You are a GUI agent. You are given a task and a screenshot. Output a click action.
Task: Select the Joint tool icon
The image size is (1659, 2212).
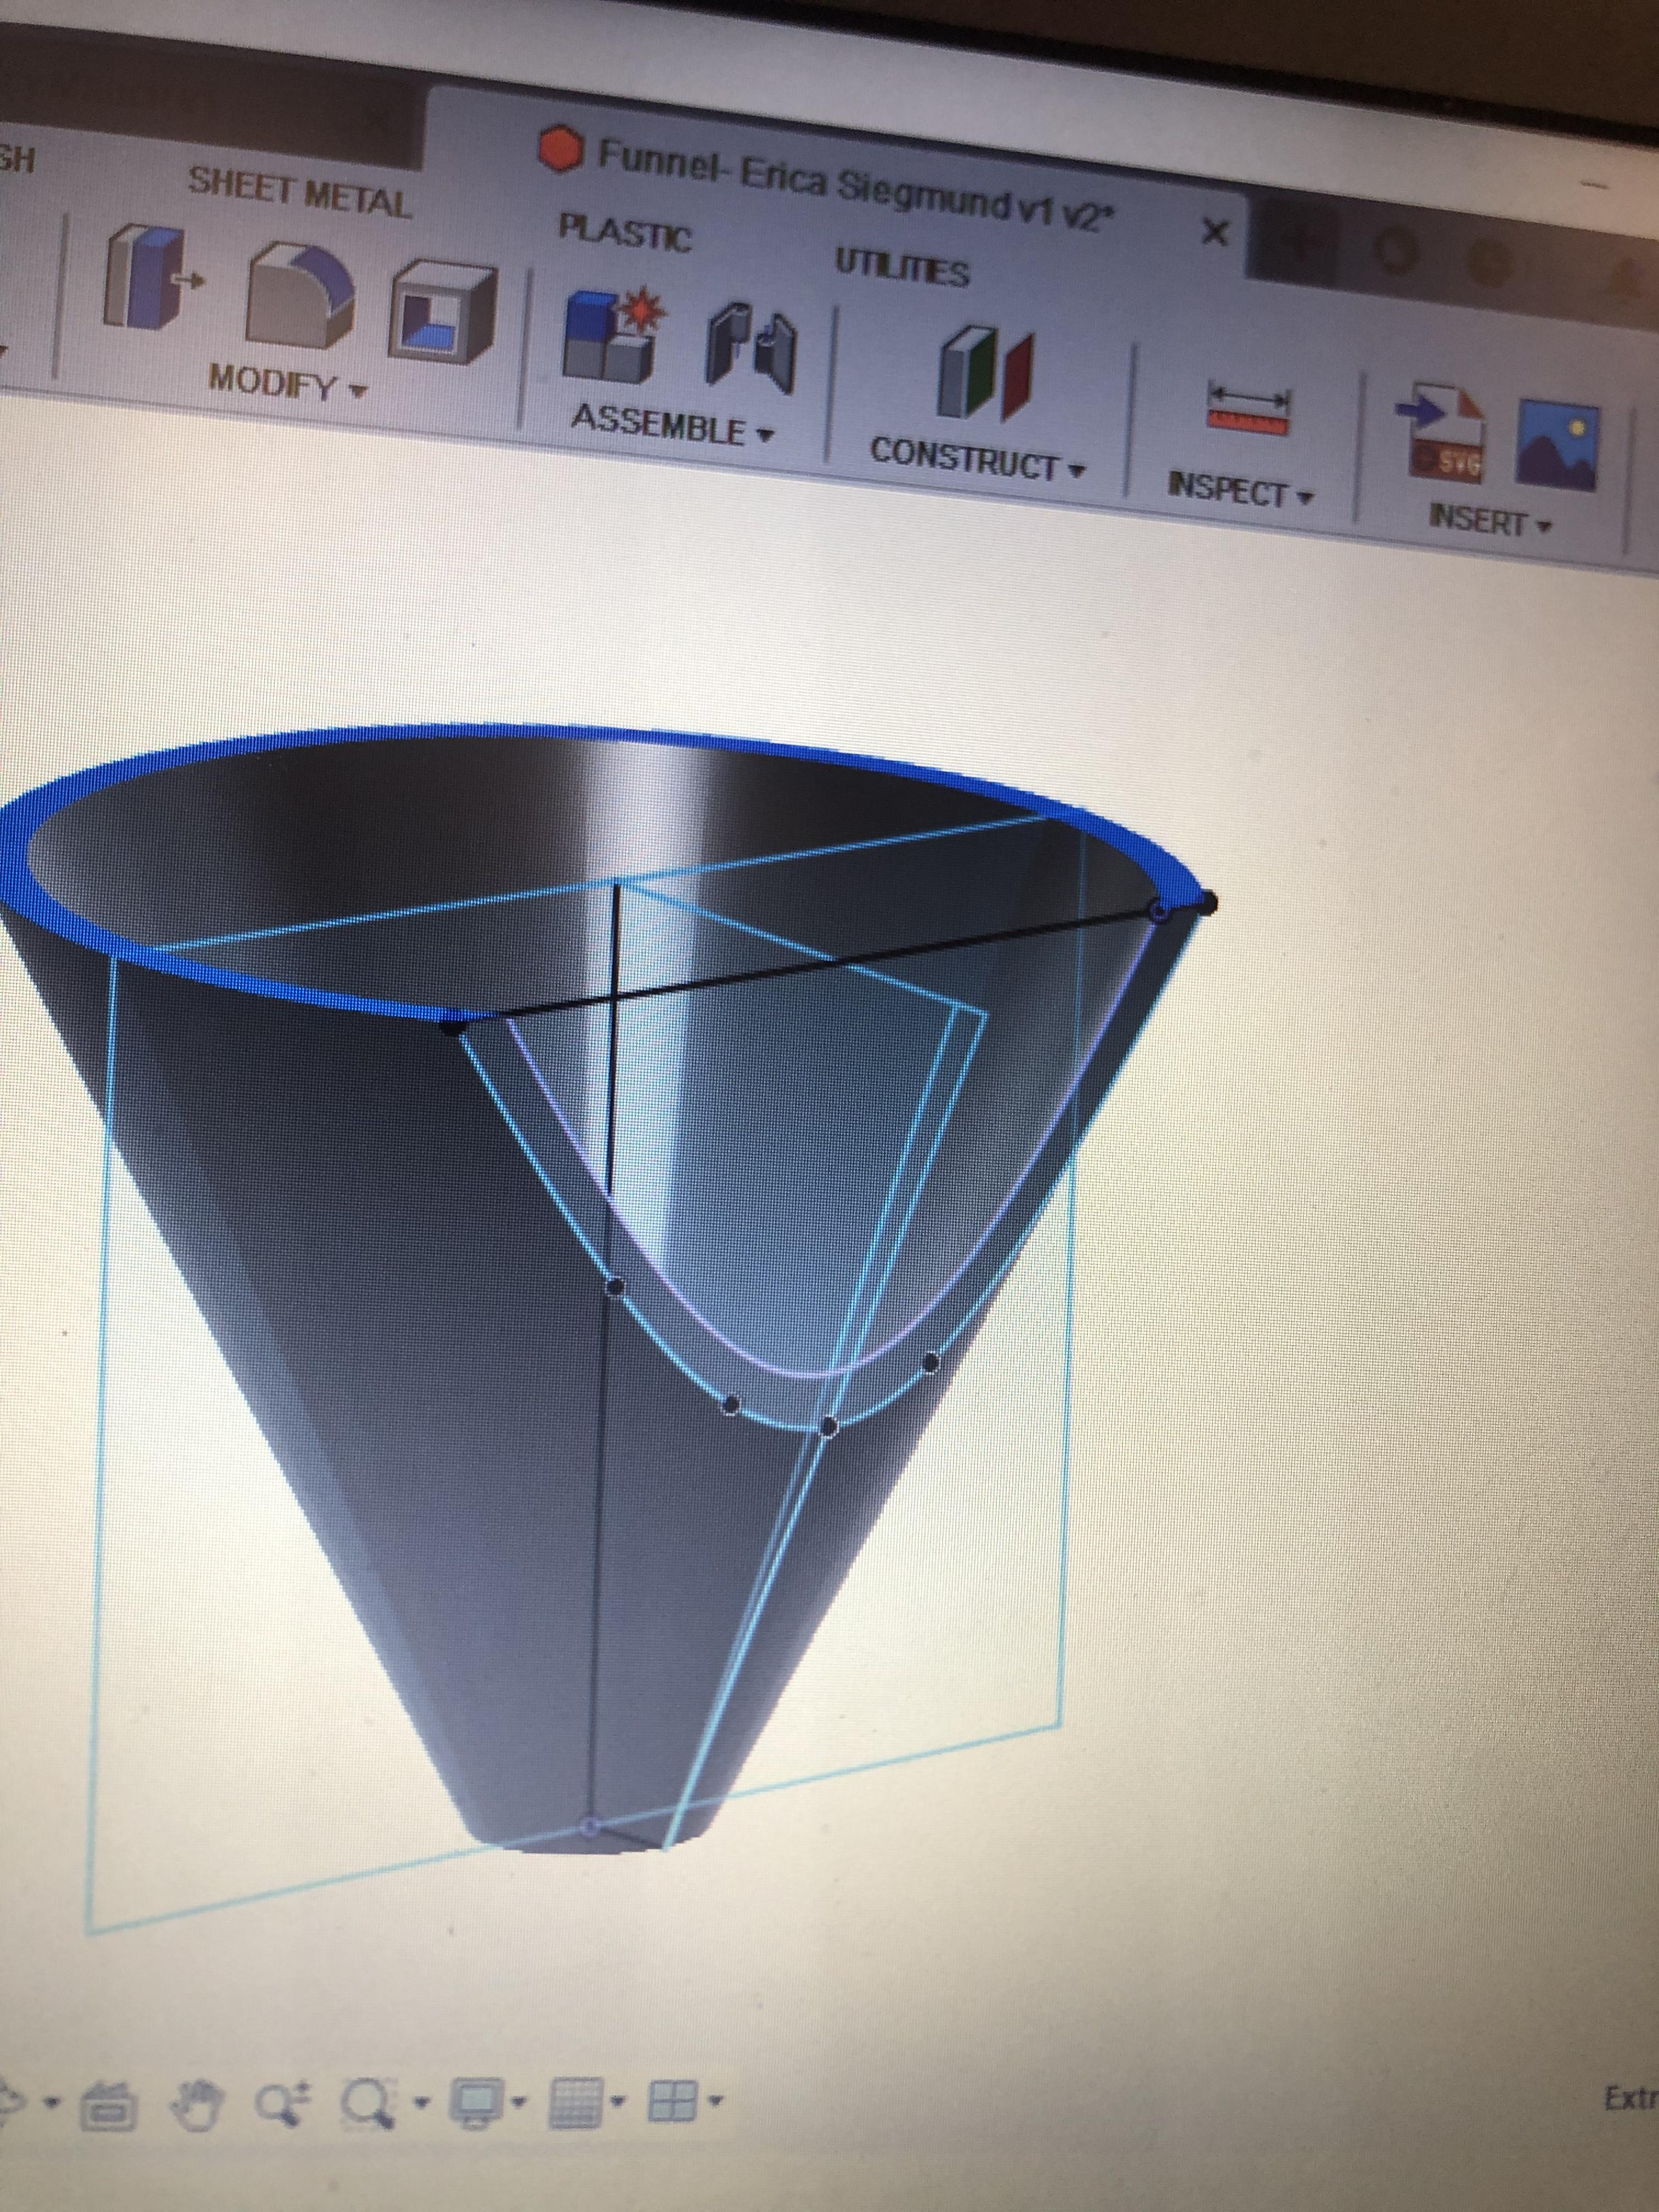point(750,348)
